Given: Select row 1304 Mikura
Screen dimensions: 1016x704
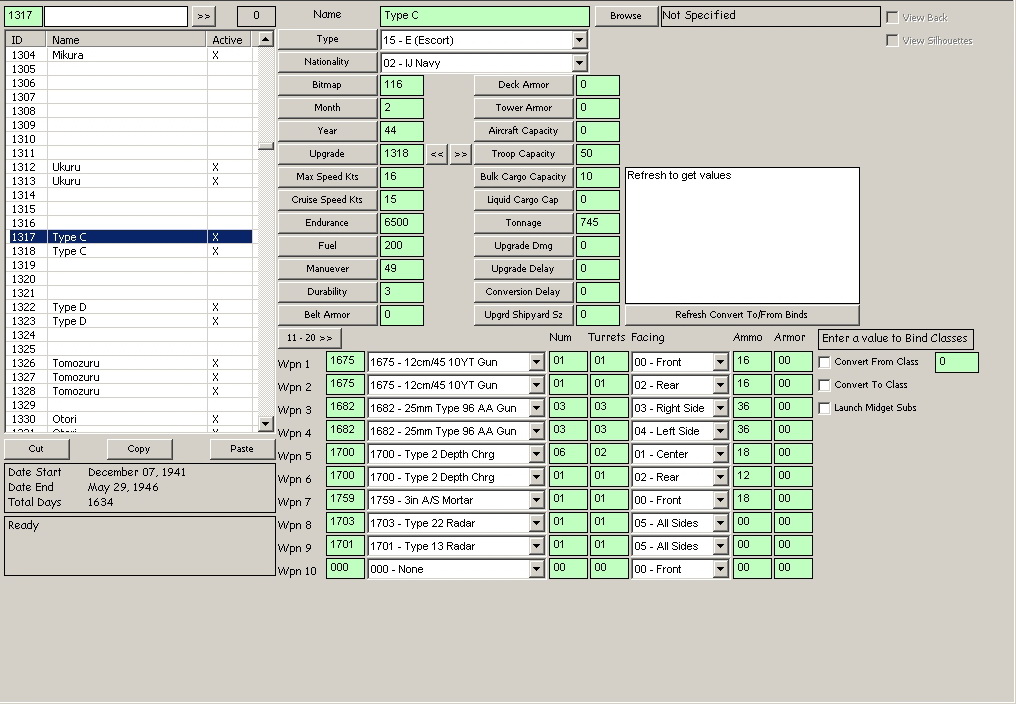Looking at the screenshot, I should tap(130, 55).
